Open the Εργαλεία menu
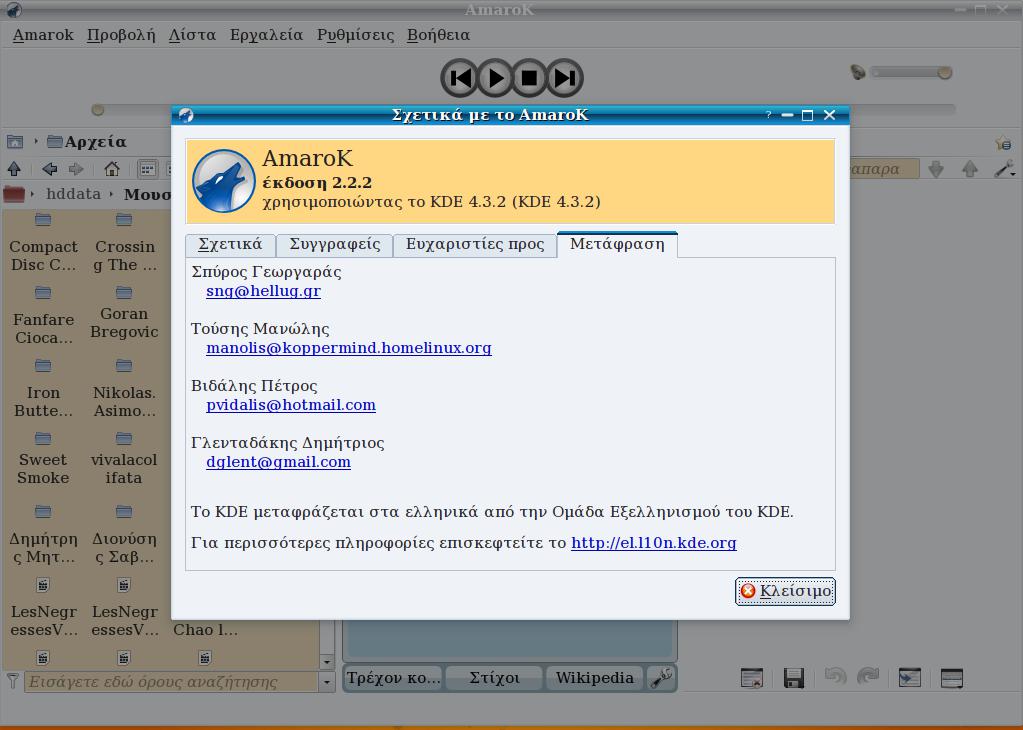 pos(266,35)
